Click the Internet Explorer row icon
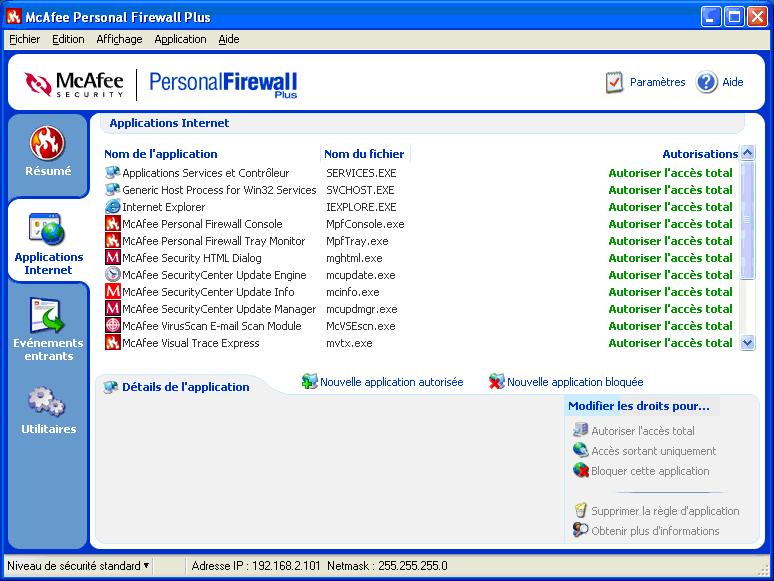Viewport: 774px width, 581px height. click(x=113, y=207)
